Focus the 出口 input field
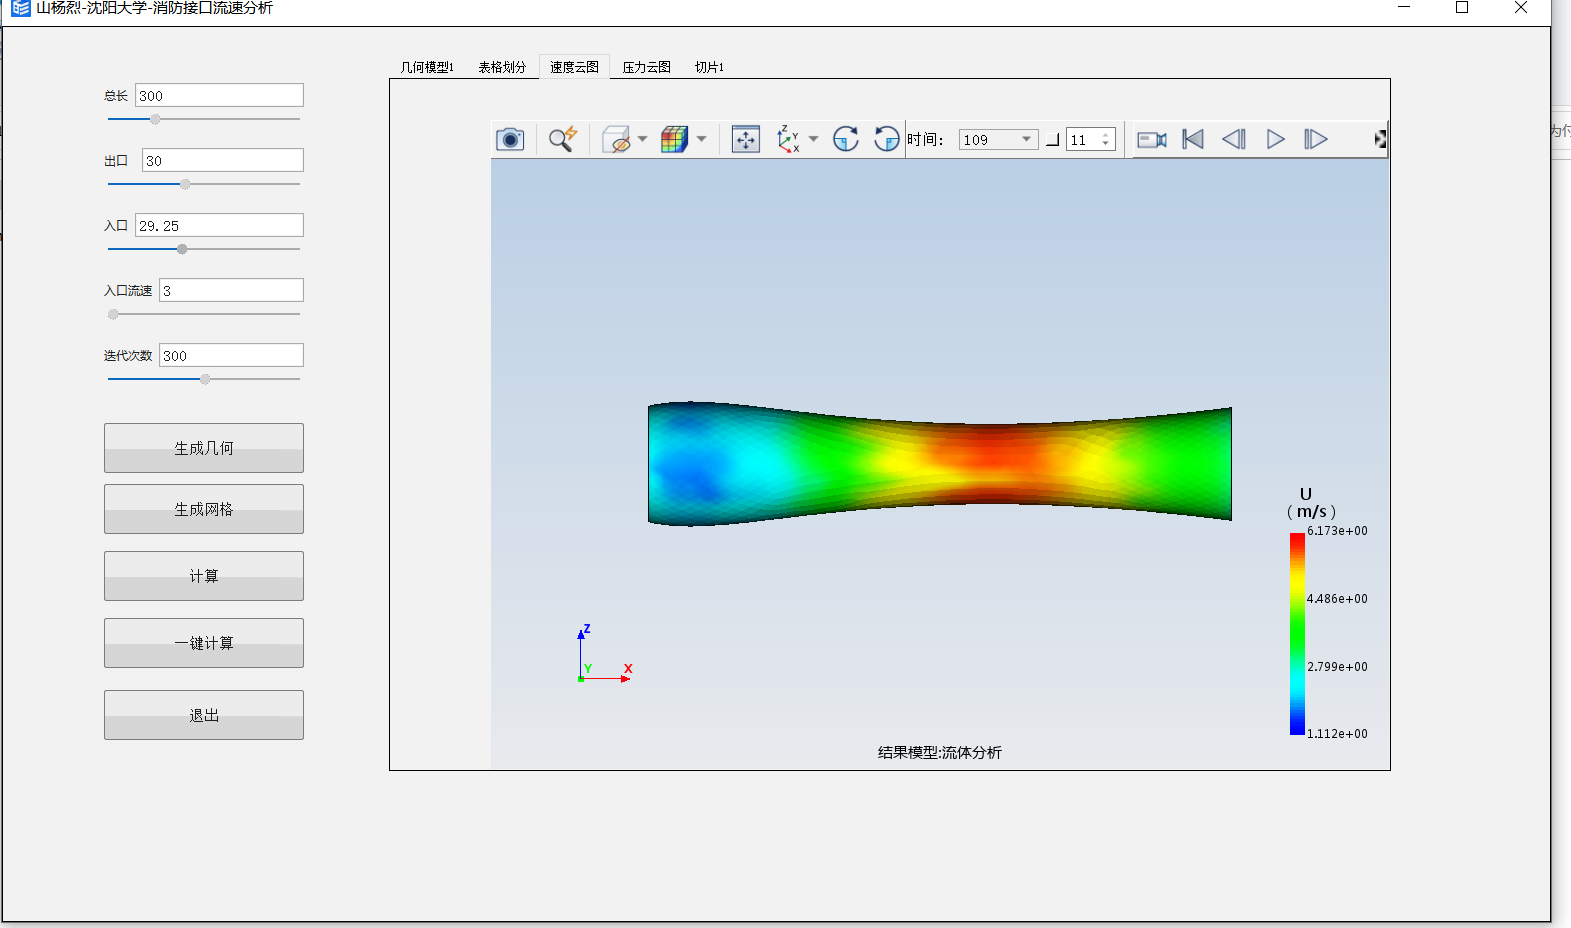Viewport: 1571px width, 928px height. [x=223, y=160]
